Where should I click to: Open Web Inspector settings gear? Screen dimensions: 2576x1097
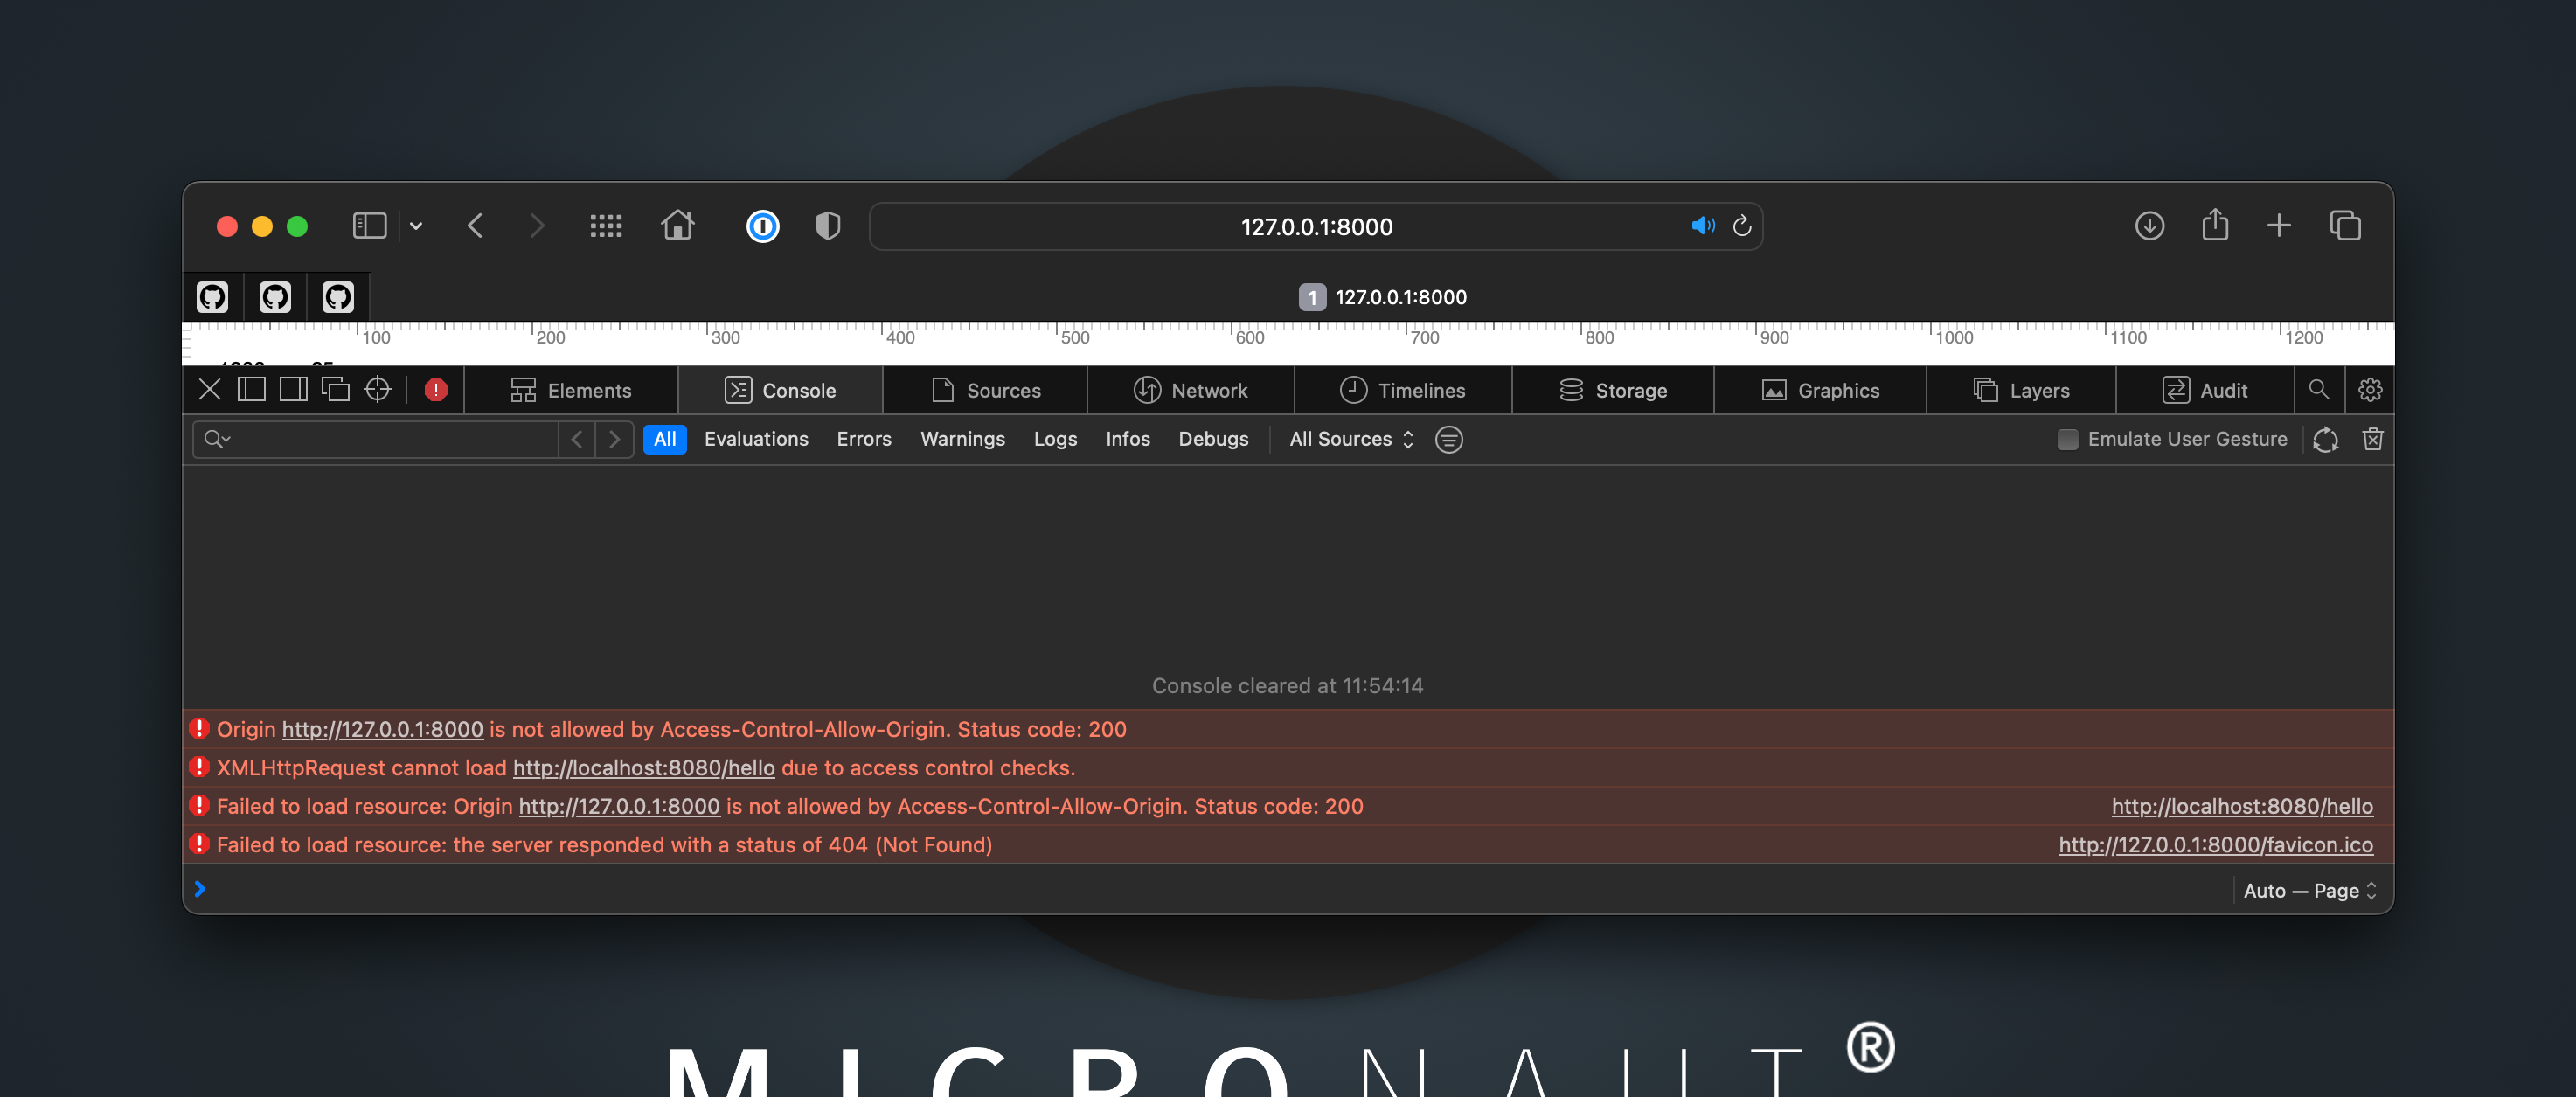(2371, 390)
